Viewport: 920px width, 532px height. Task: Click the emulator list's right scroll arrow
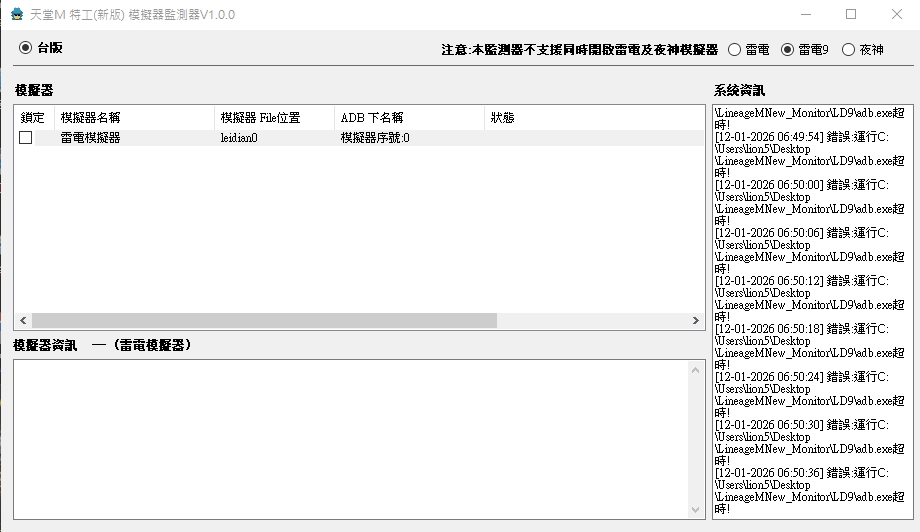point(697,321)
